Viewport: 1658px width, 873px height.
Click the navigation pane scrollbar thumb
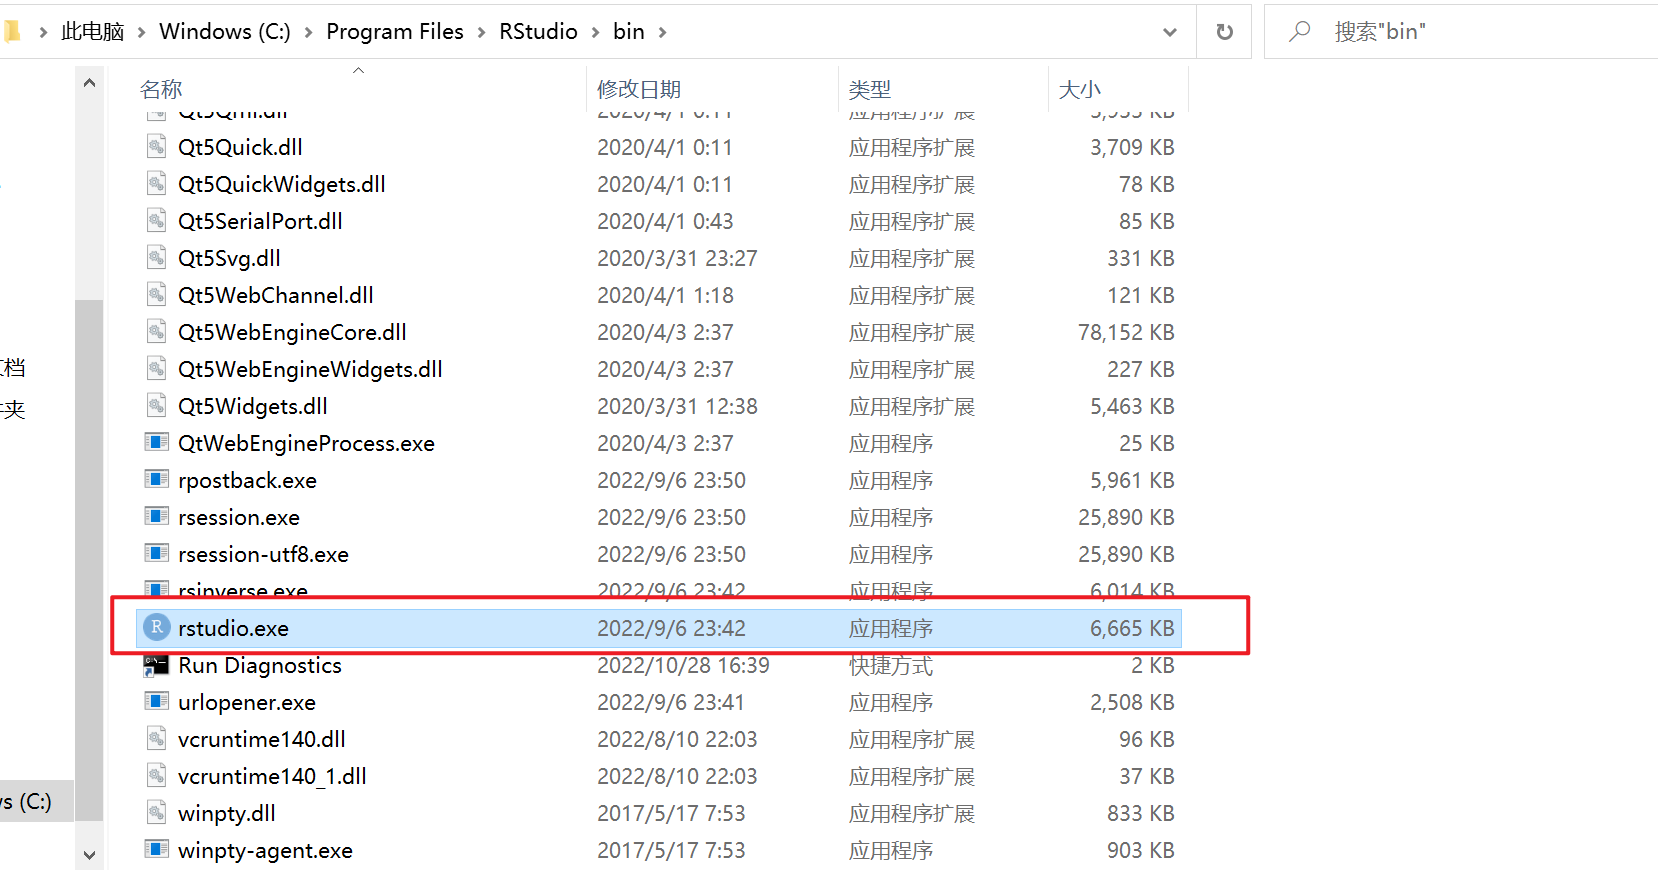point(89,560)
